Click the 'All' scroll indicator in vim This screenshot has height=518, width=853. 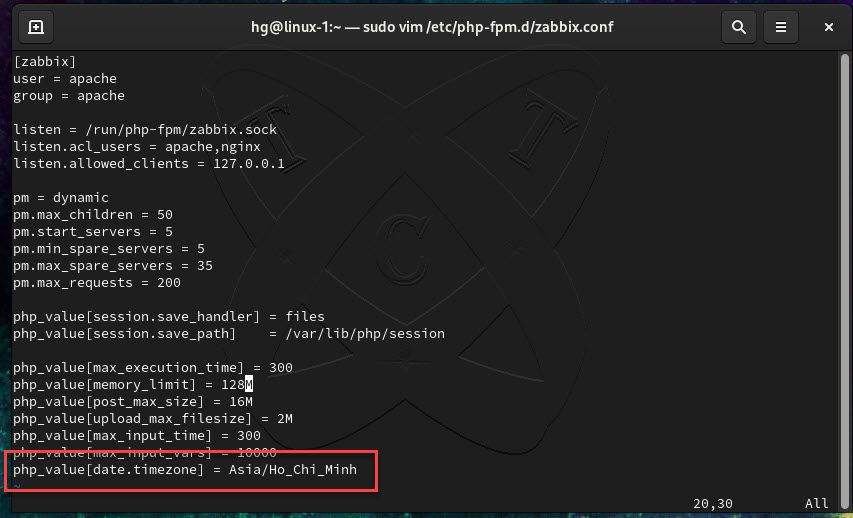click(817, 504)
